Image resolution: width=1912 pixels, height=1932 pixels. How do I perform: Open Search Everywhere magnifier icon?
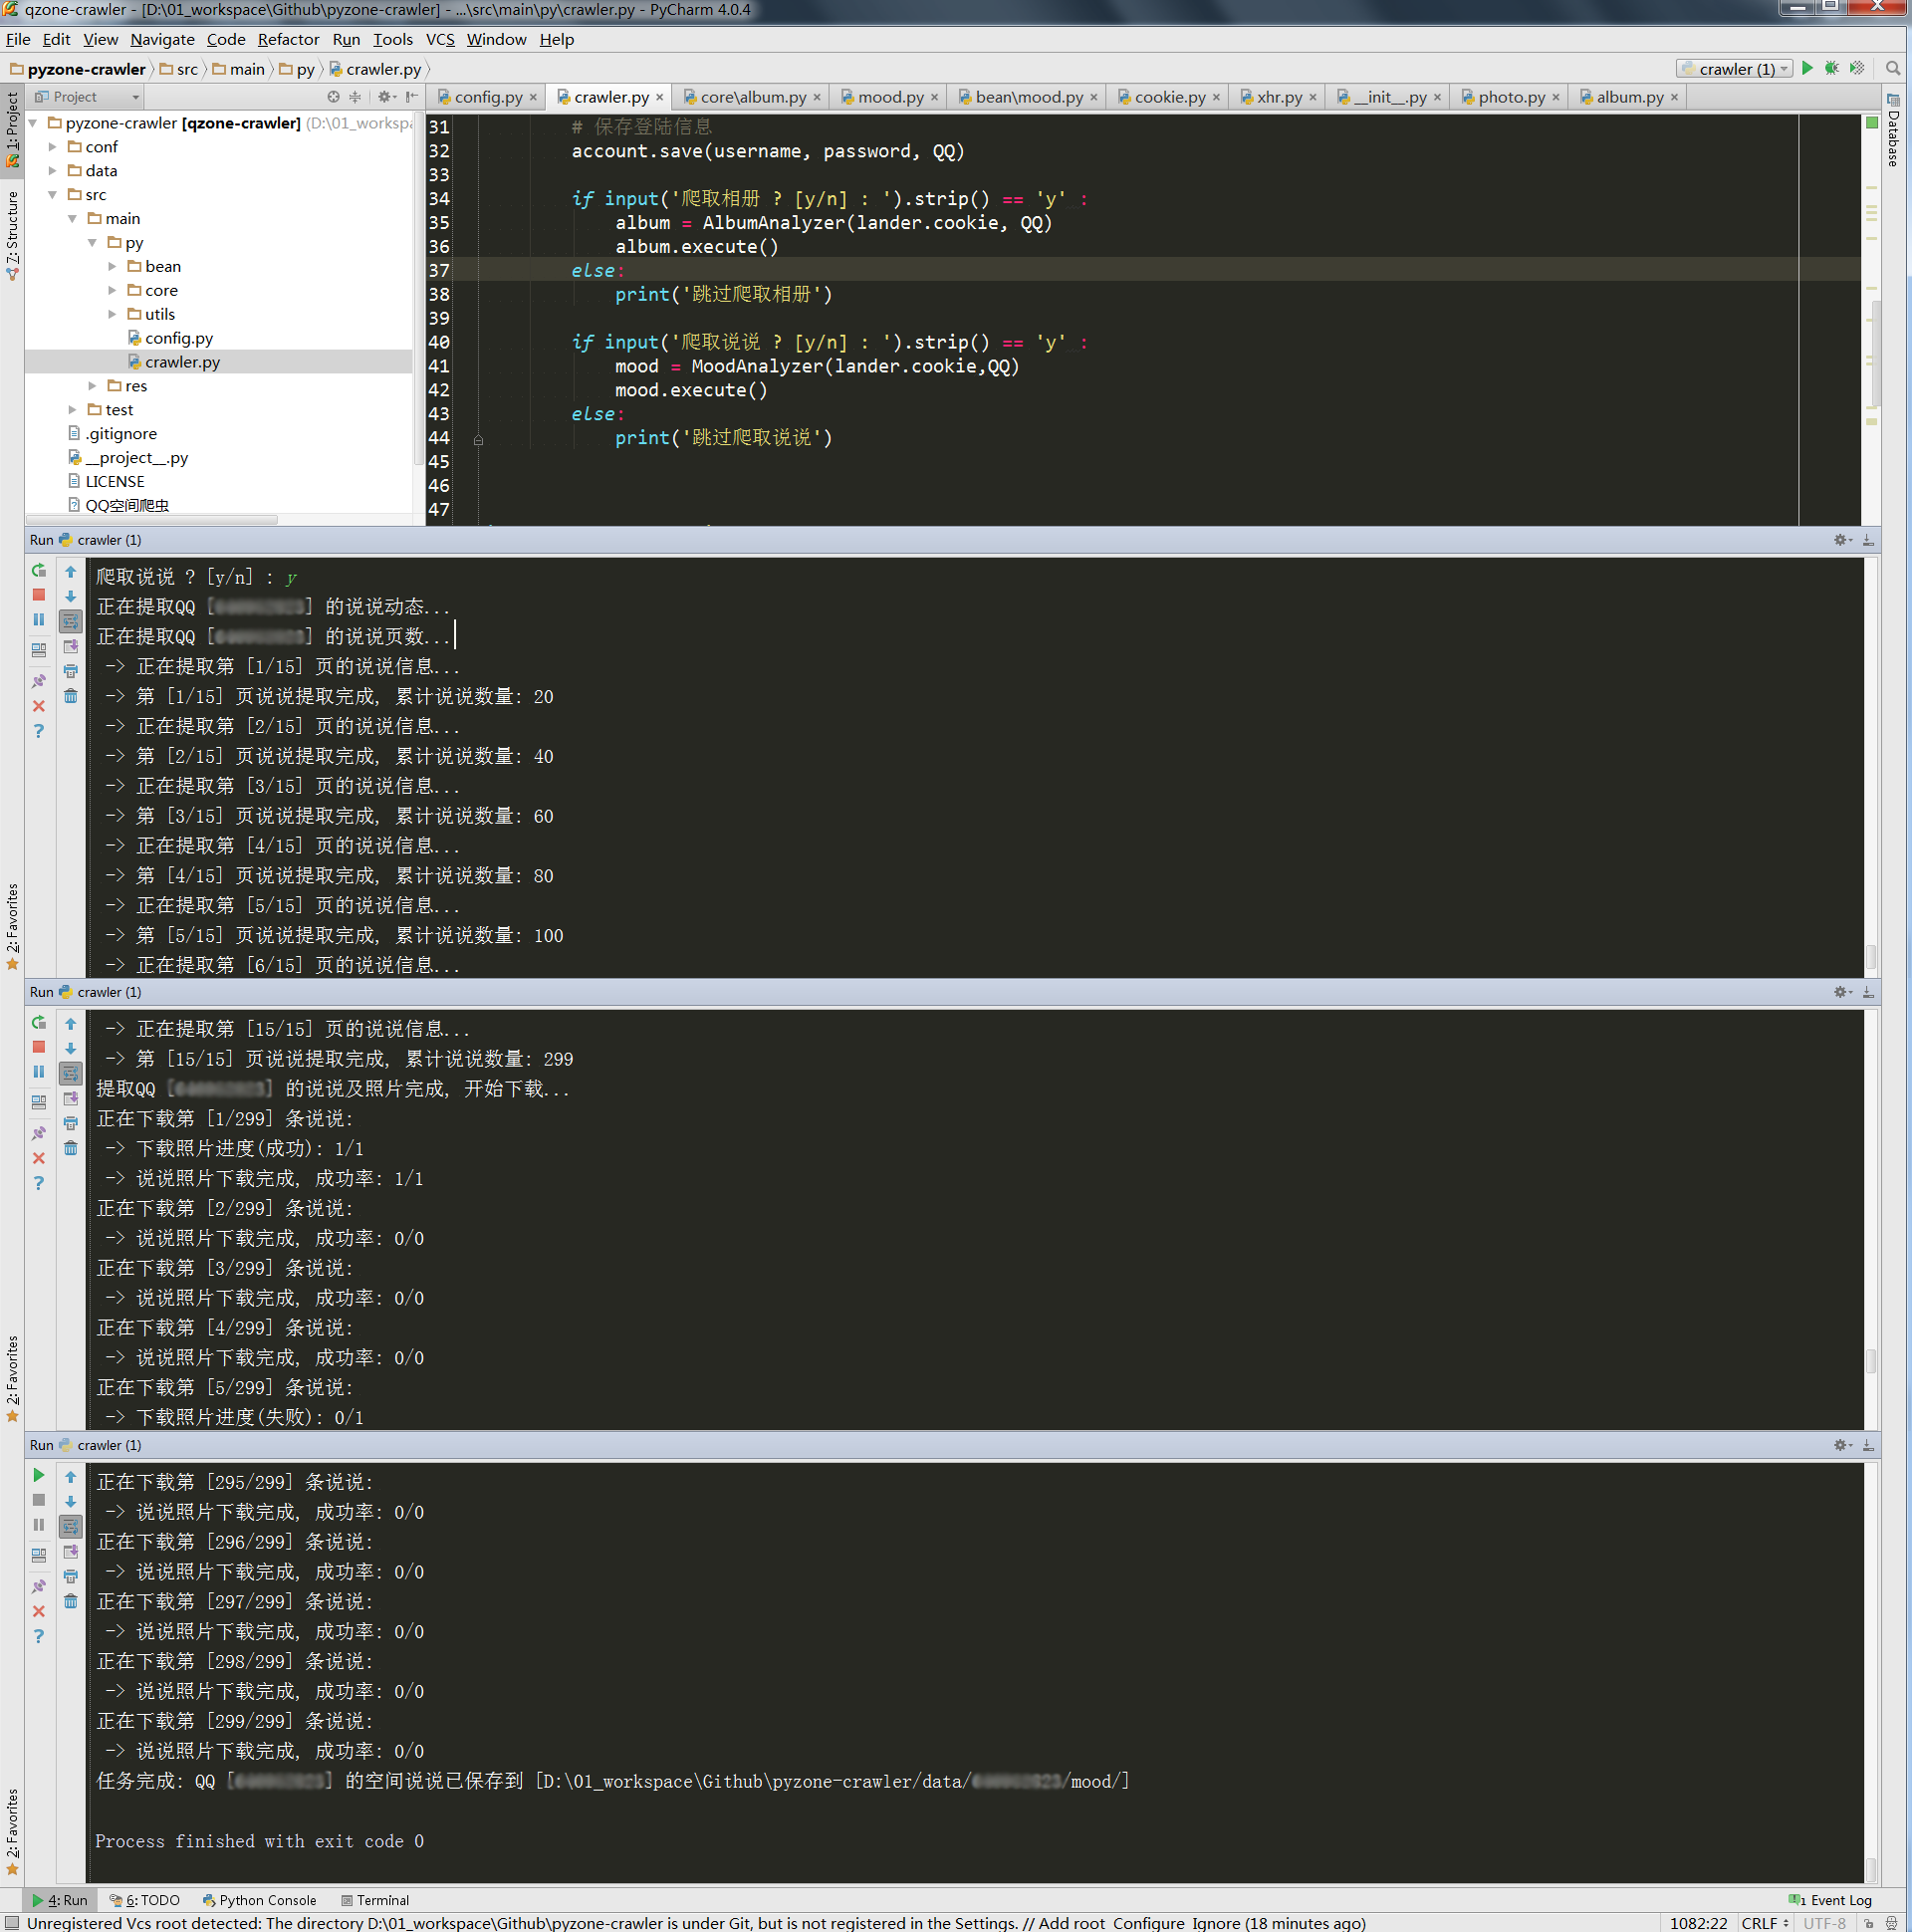point(1892,68)
